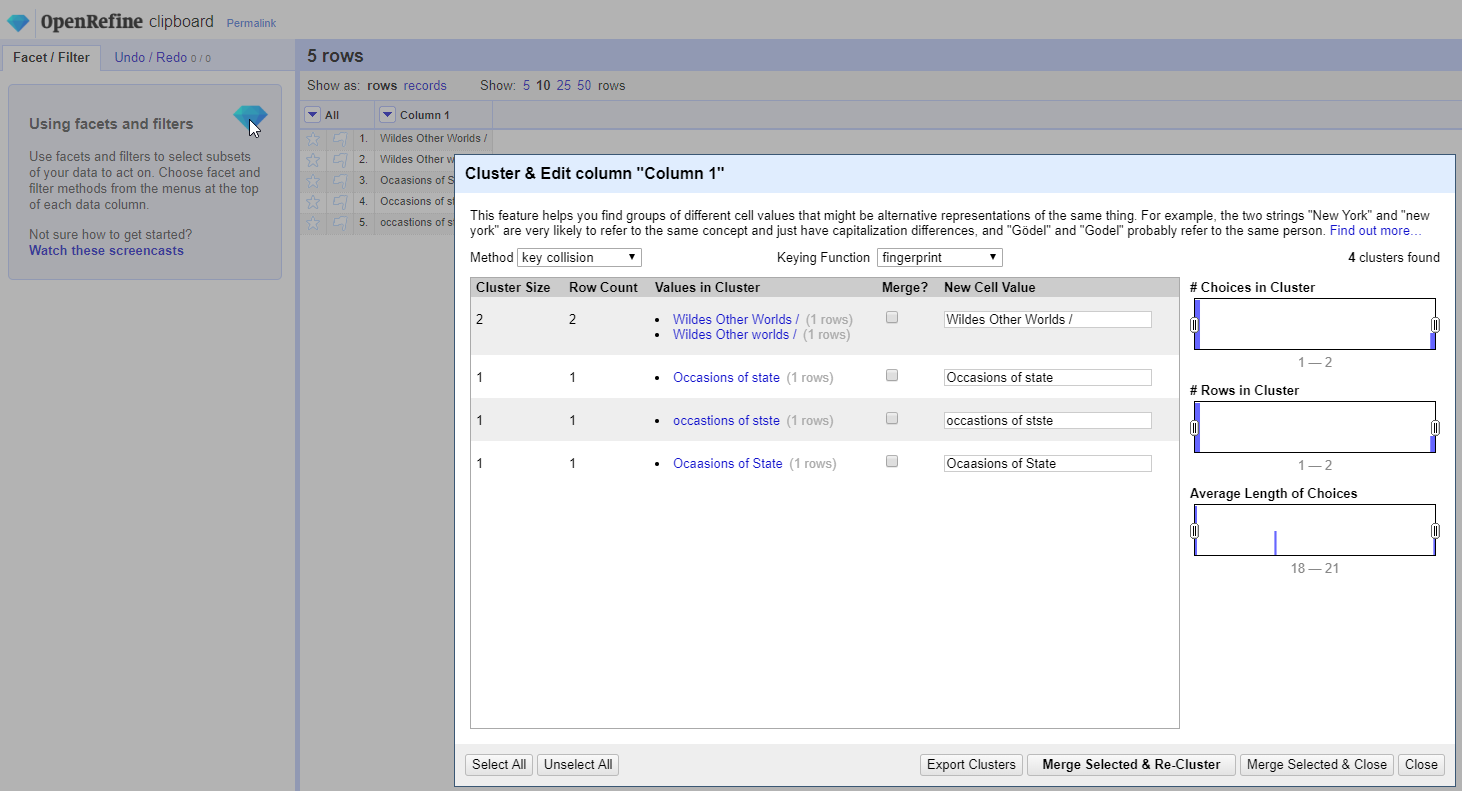The height and width of the screenshot is (791, 1462).
Task: Click Unselect All button
Action: 578,764
